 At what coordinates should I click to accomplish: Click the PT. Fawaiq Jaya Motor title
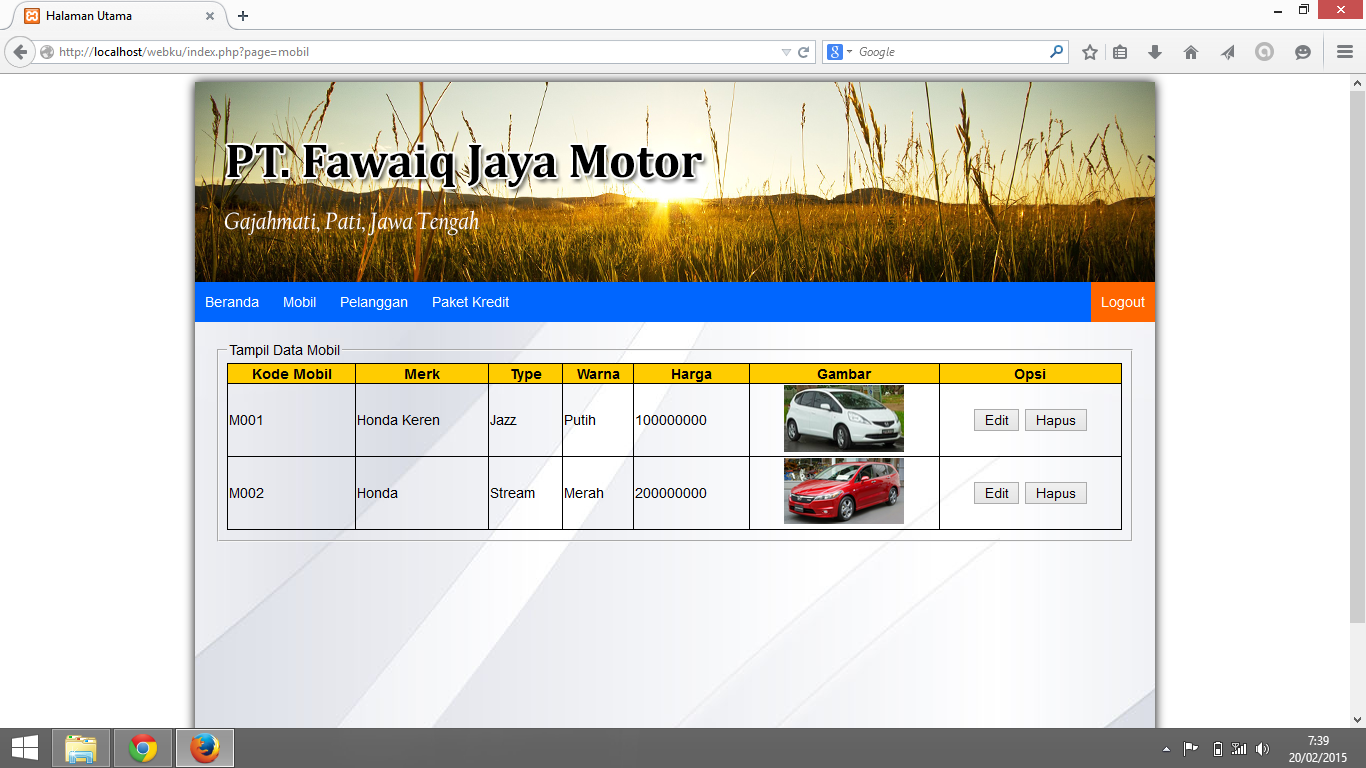point(464,162)
